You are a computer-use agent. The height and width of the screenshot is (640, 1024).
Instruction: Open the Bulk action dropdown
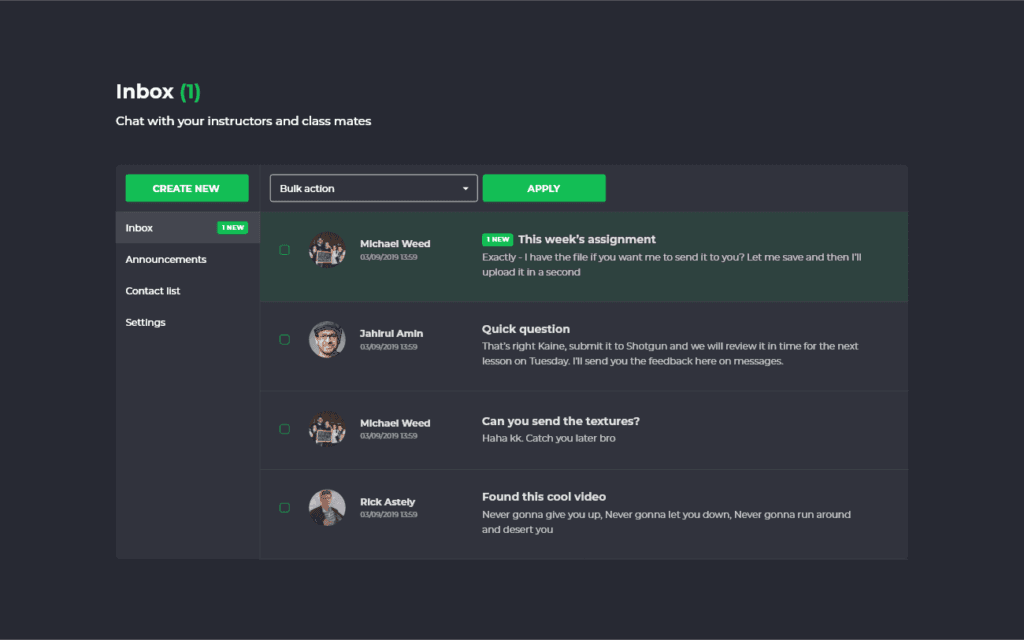(x=373, y=188)
